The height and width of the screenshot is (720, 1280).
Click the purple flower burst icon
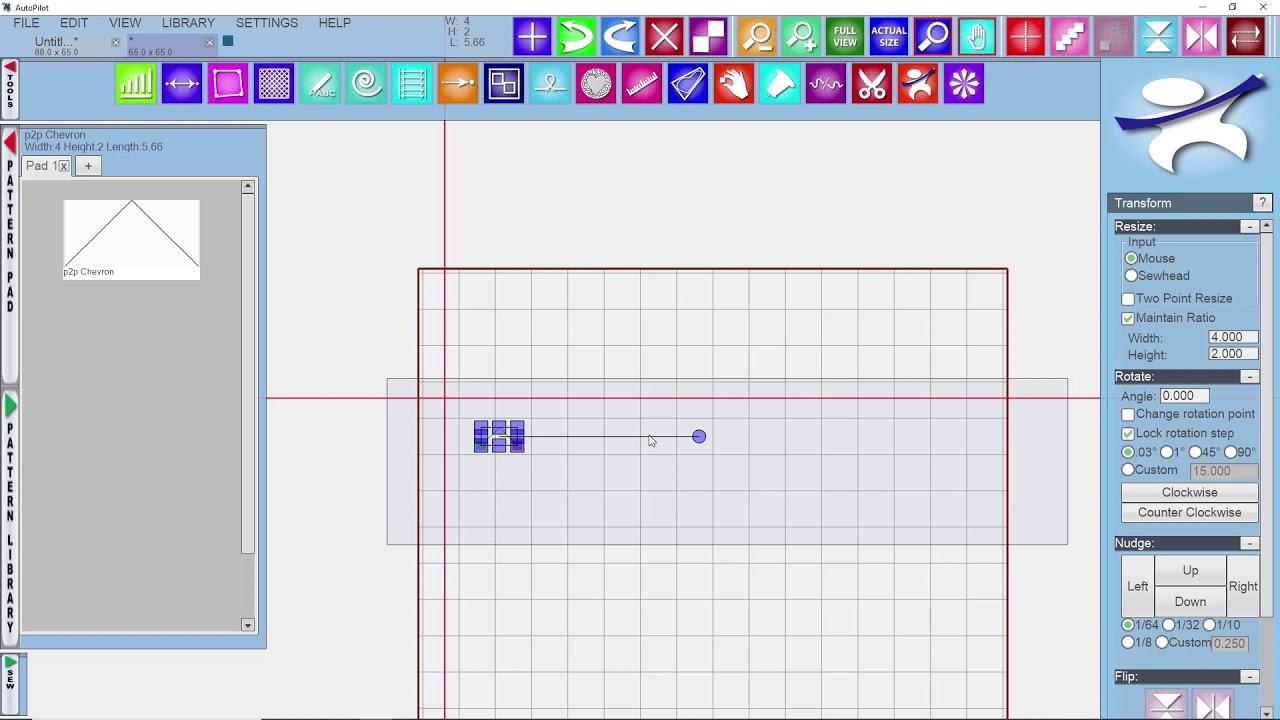point(964,84)
